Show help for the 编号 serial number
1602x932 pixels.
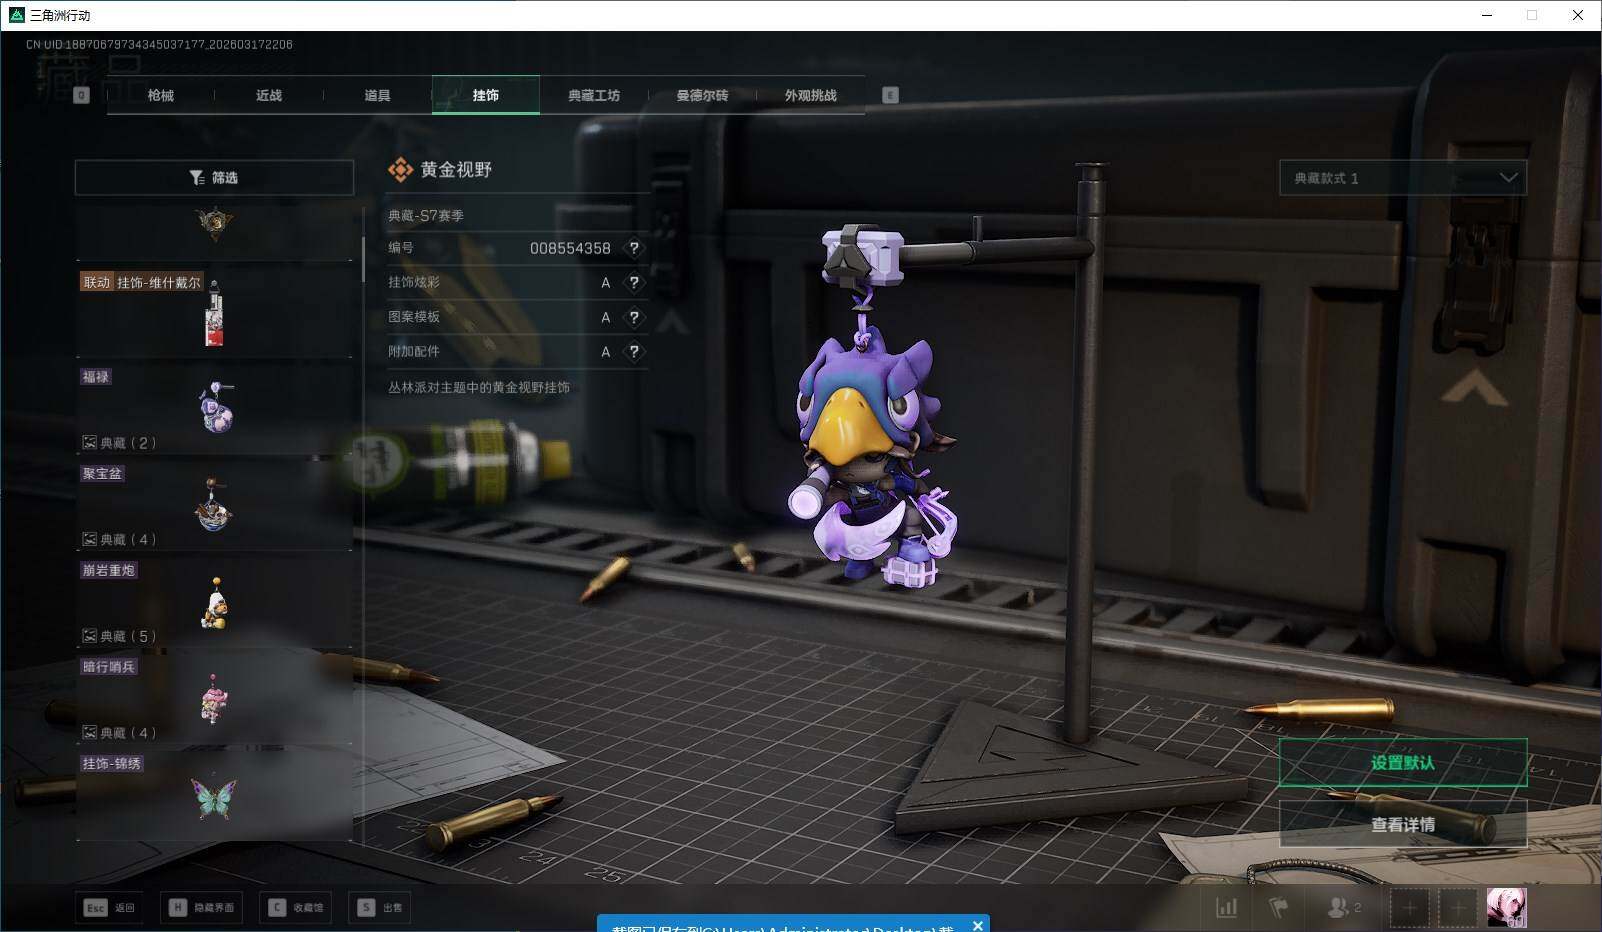click(634, 248)
